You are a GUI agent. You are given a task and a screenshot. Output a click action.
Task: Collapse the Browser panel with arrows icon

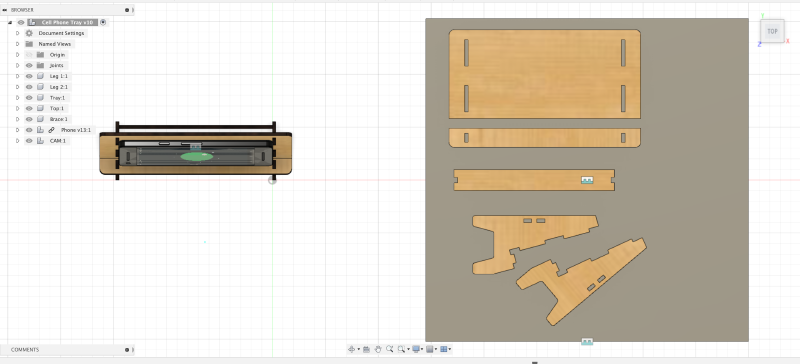point(5,10)
